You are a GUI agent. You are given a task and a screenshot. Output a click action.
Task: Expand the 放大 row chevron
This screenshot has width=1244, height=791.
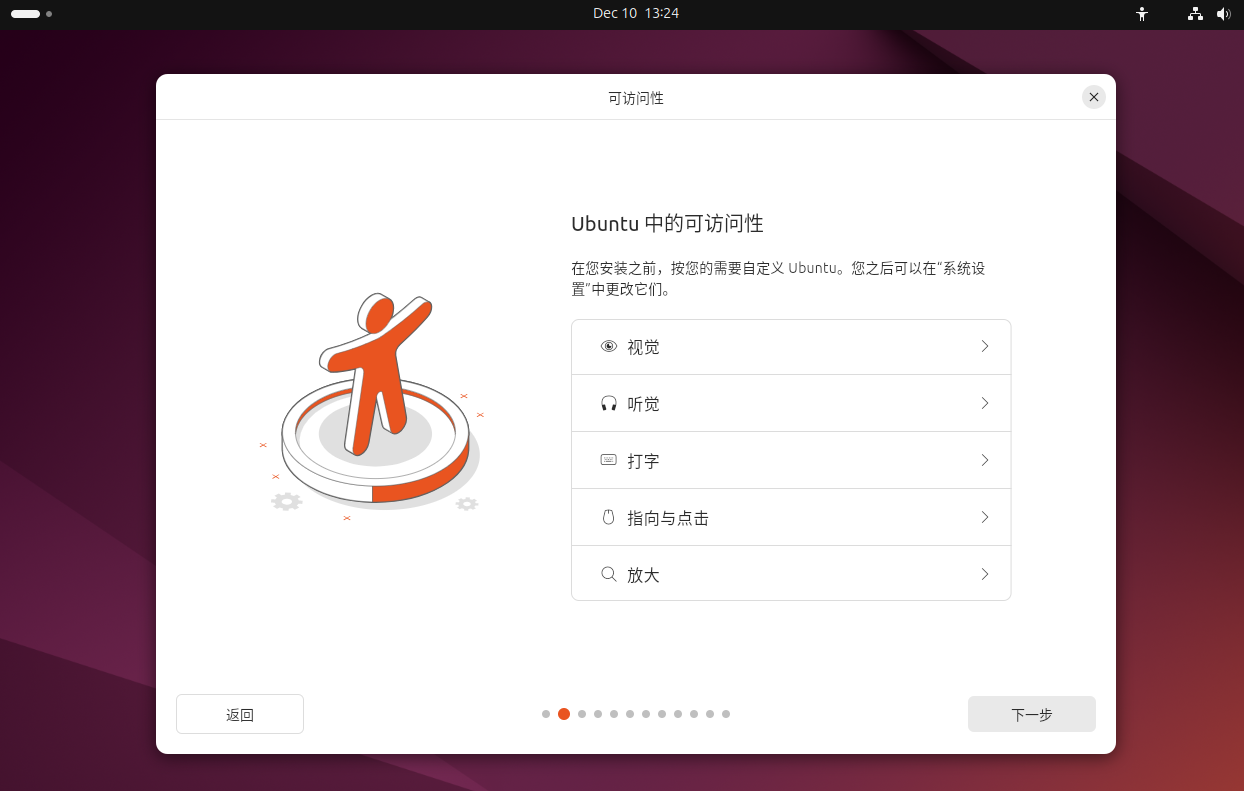pos(985,574)
